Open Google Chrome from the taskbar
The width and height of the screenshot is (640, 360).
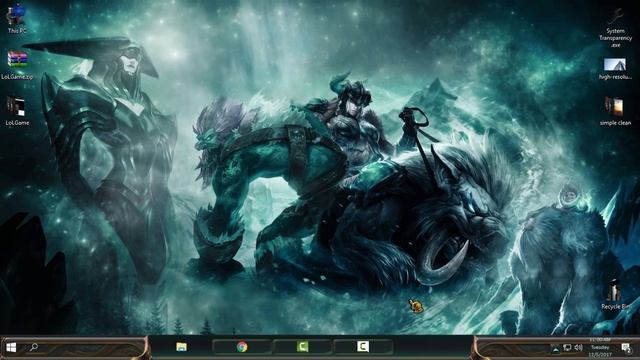pyautogui.click(x=242, y=347)
